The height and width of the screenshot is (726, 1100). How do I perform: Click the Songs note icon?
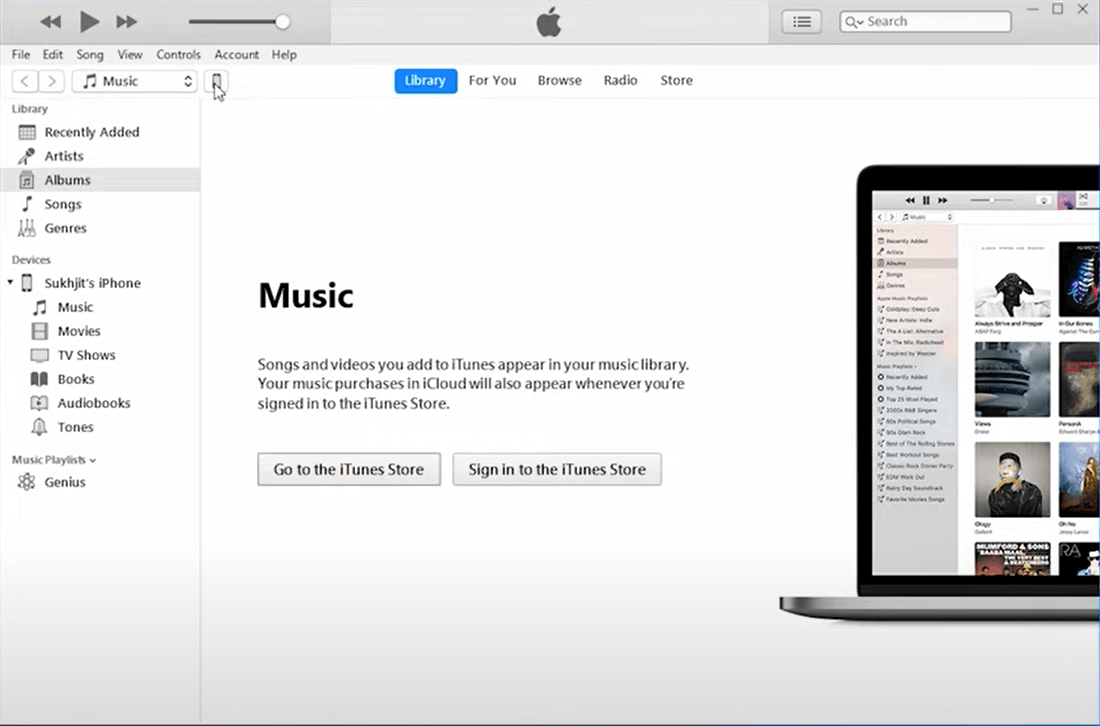(27, 204)
